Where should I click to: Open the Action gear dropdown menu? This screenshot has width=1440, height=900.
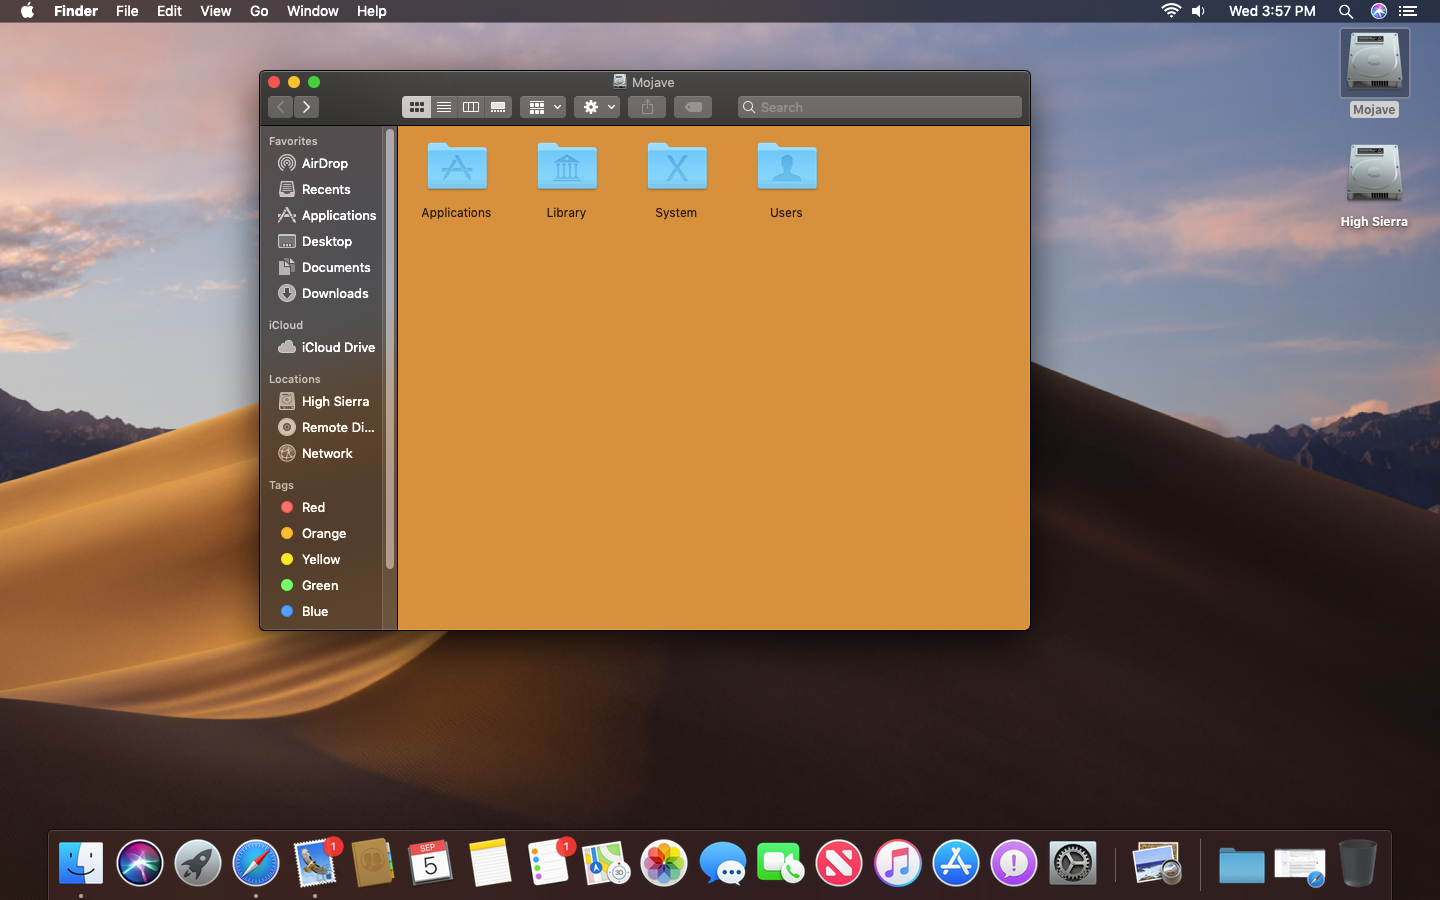point(597,107)
